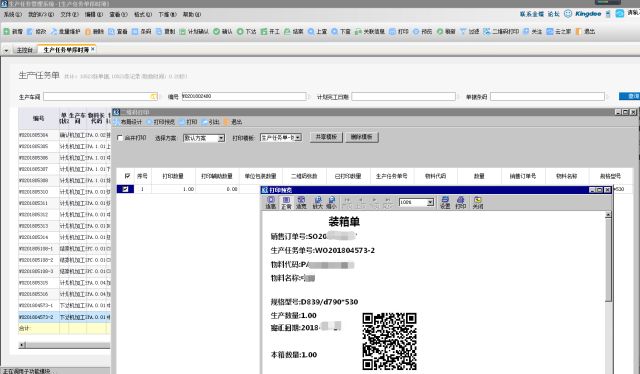Click the 删除模板 button

[x=361, y=137]
